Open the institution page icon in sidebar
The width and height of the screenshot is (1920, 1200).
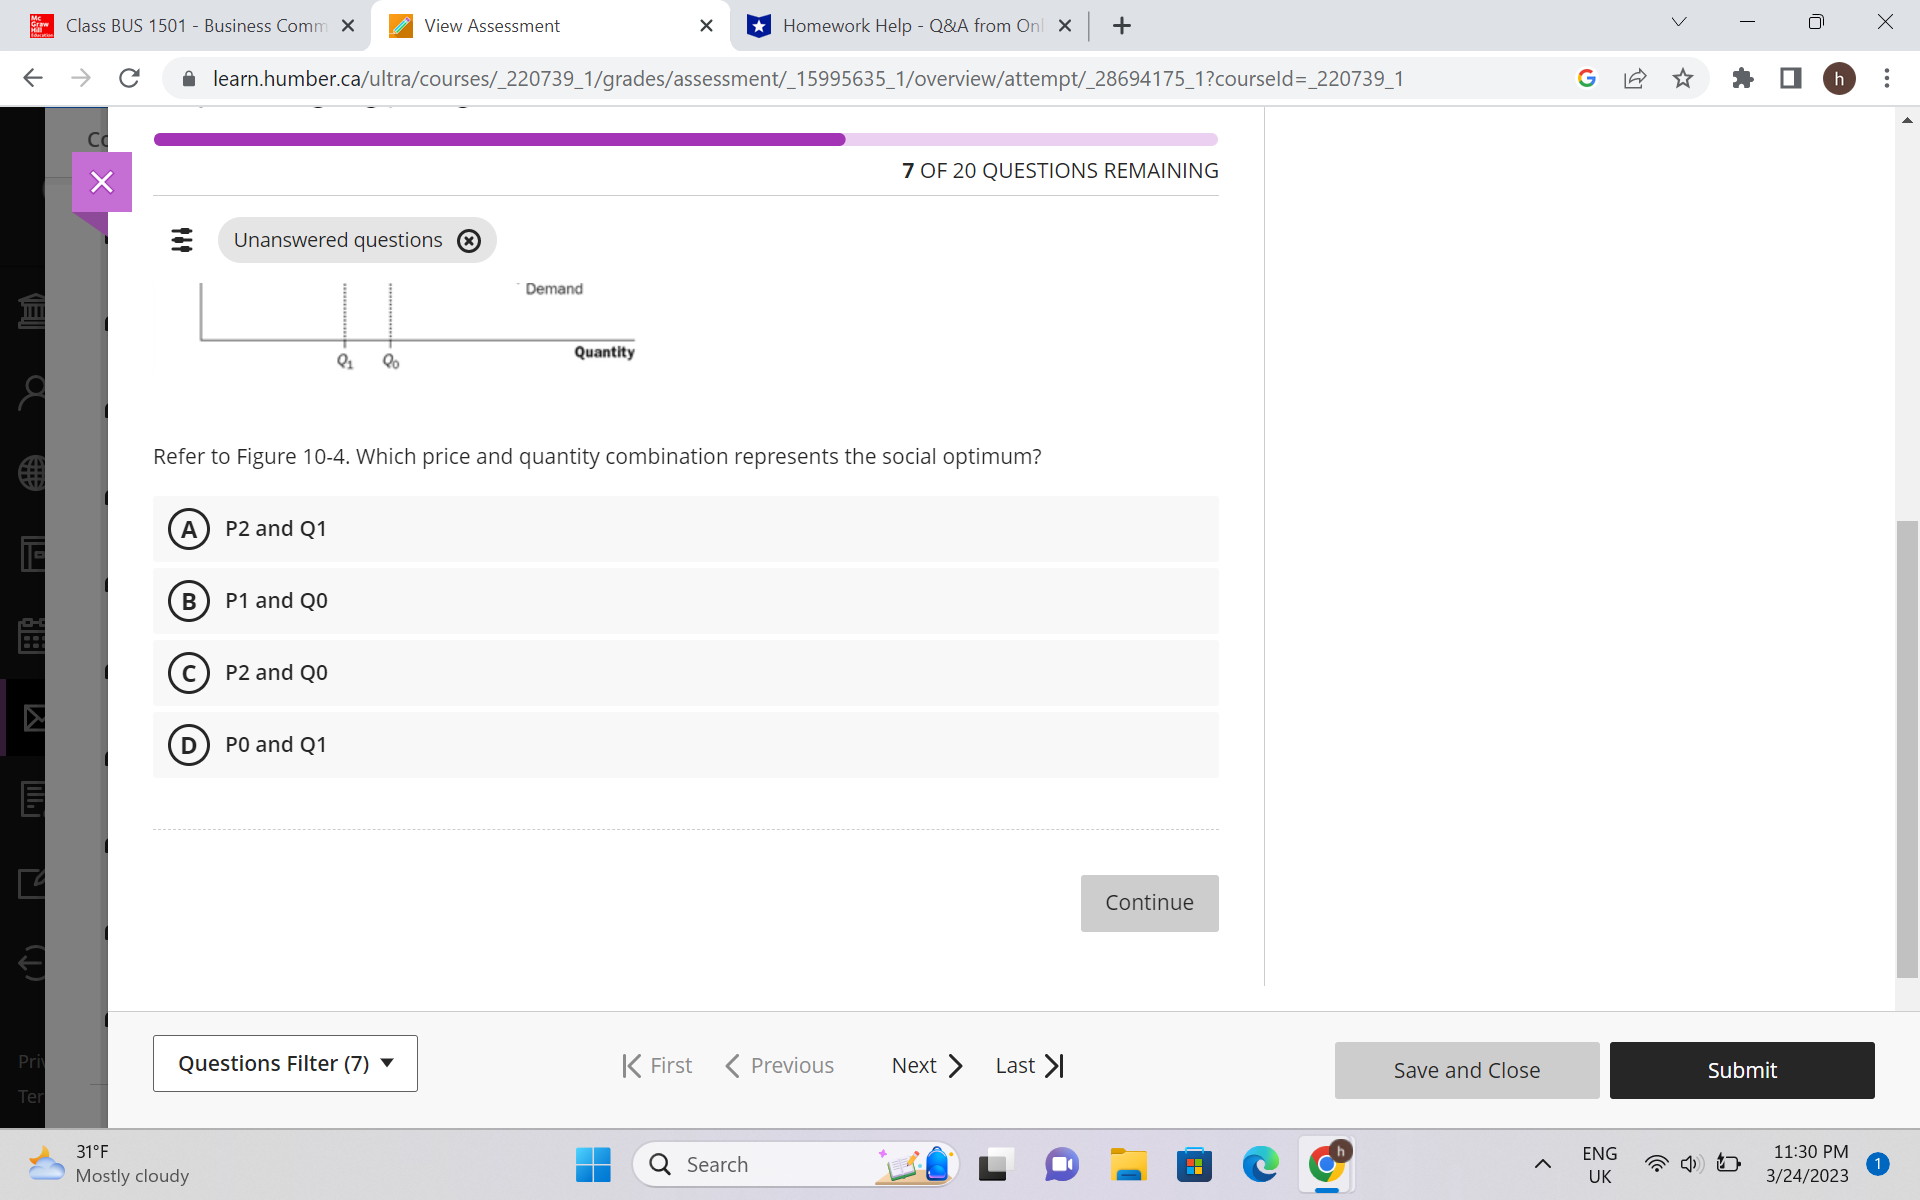(33, 310)
